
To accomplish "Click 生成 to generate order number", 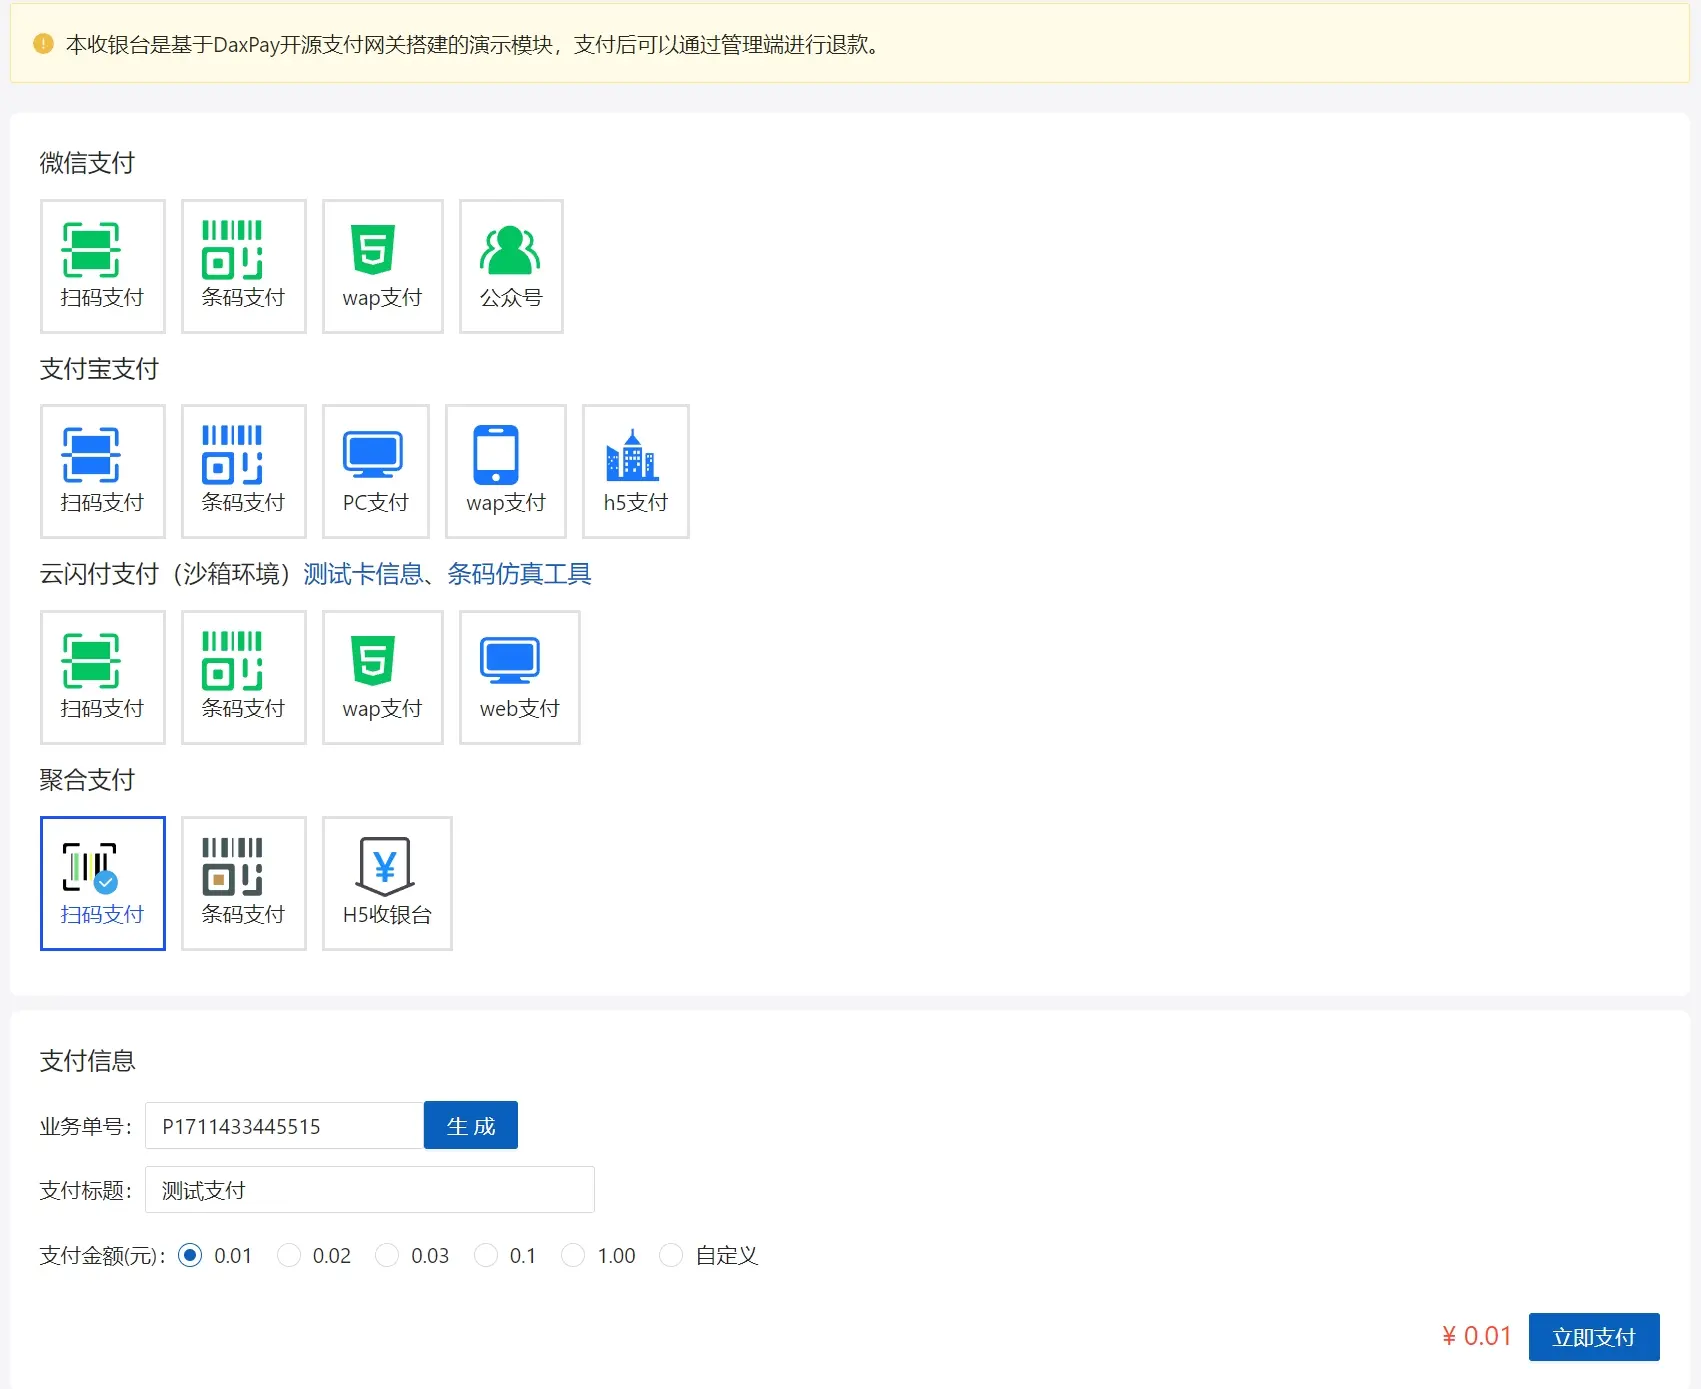I will (x=471, y=1126).
